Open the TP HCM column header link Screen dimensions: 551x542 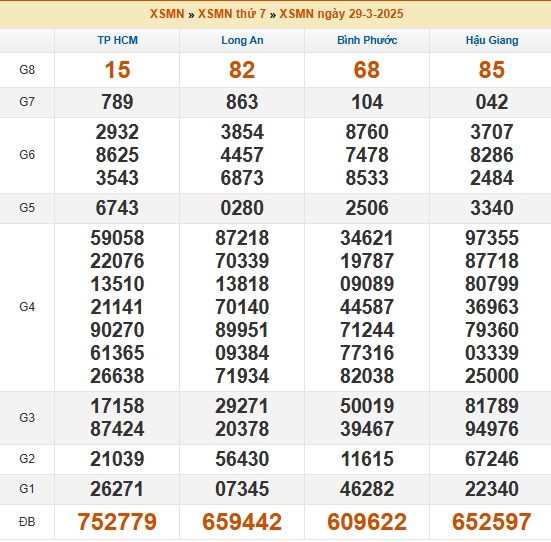117,40
